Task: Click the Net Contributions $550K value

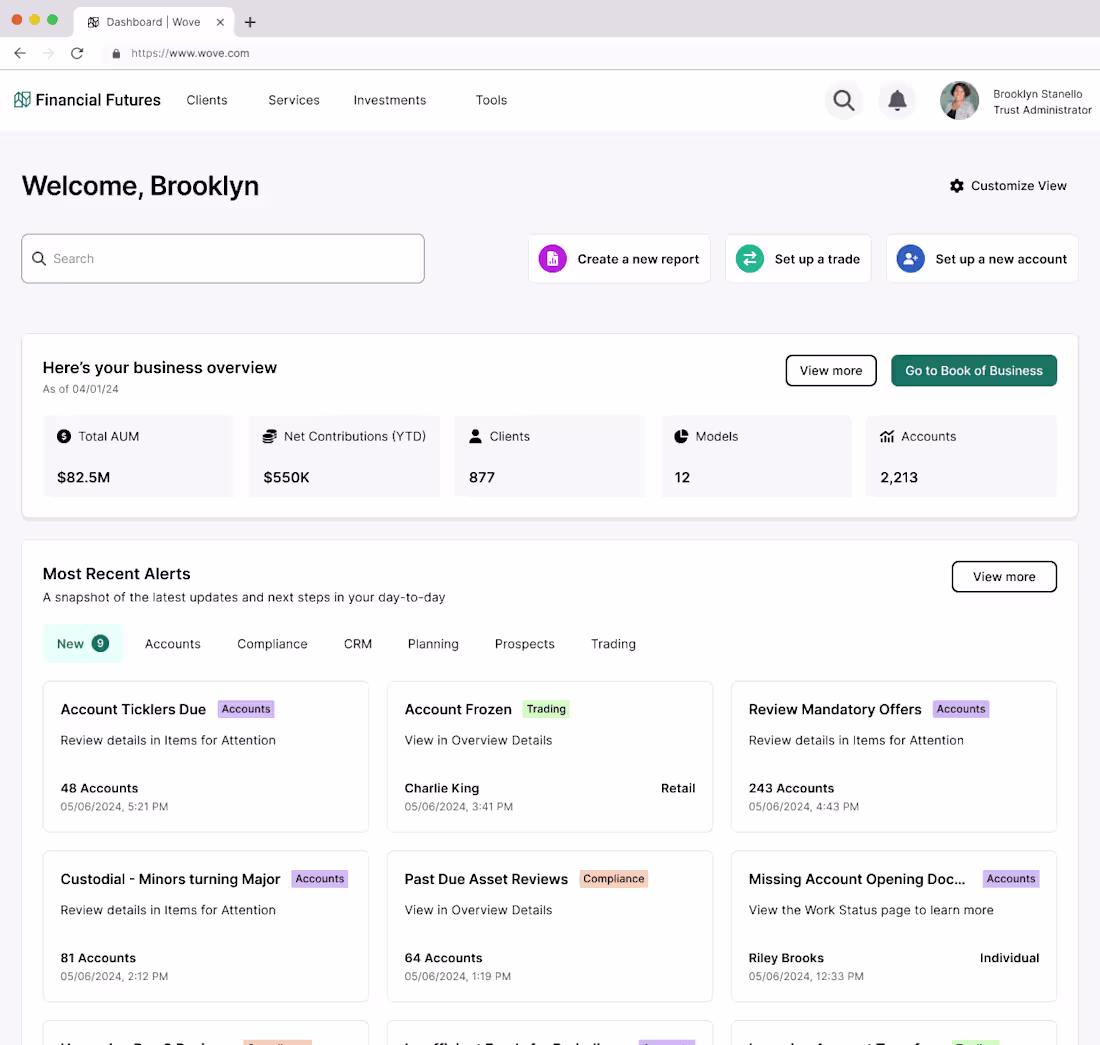Action: point(286,478)
